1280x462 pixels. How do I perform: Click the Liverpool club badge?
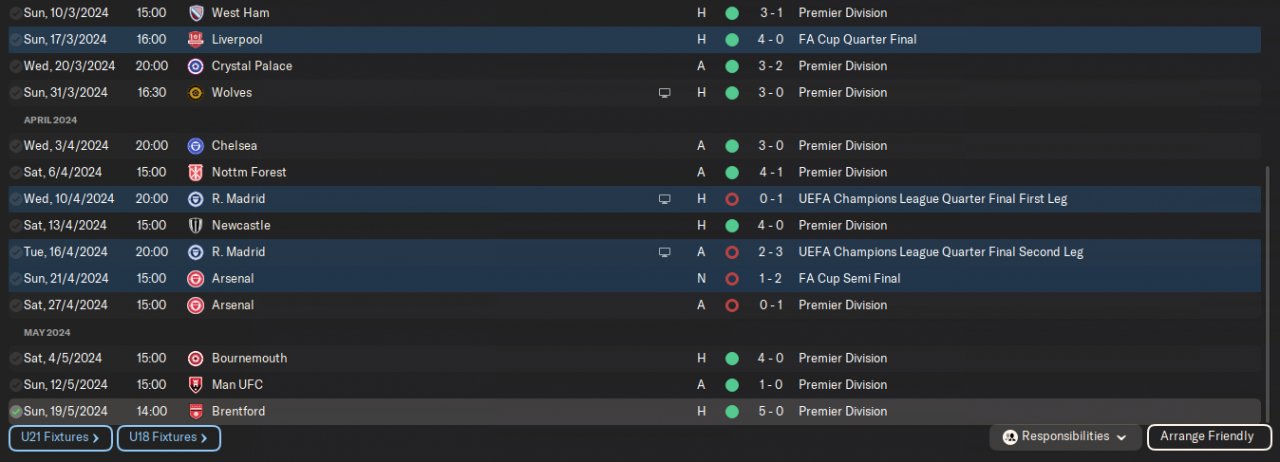tap(196, 40)
